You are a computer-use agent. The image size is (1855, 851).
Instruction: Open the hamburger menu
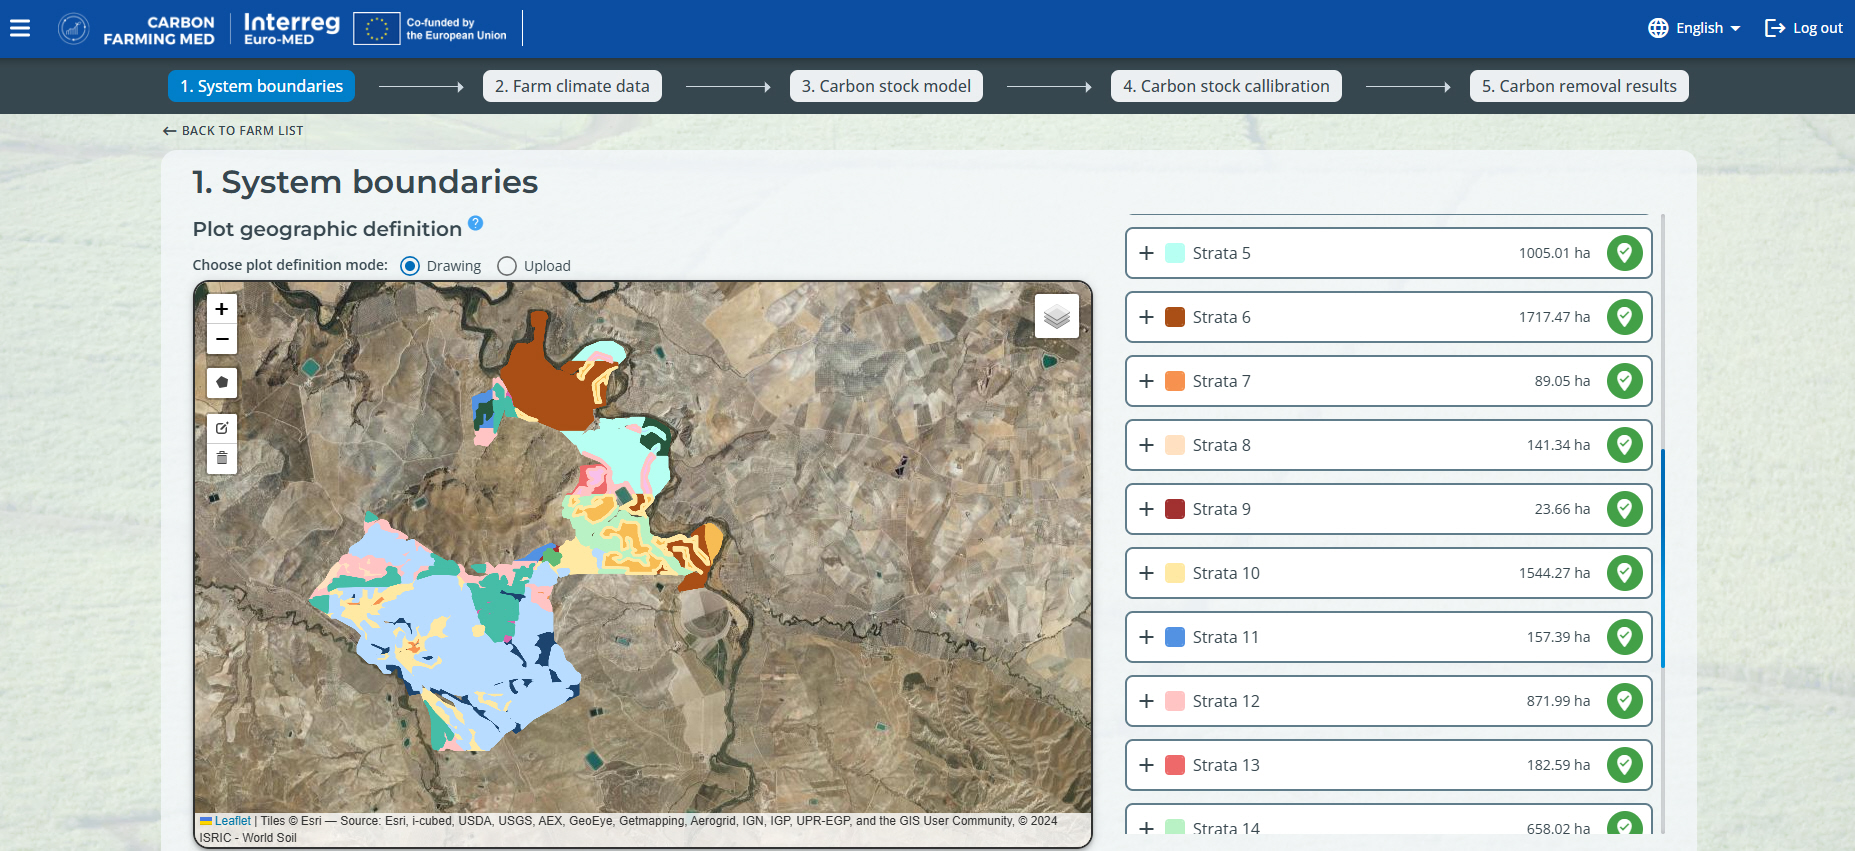point(20,28)
